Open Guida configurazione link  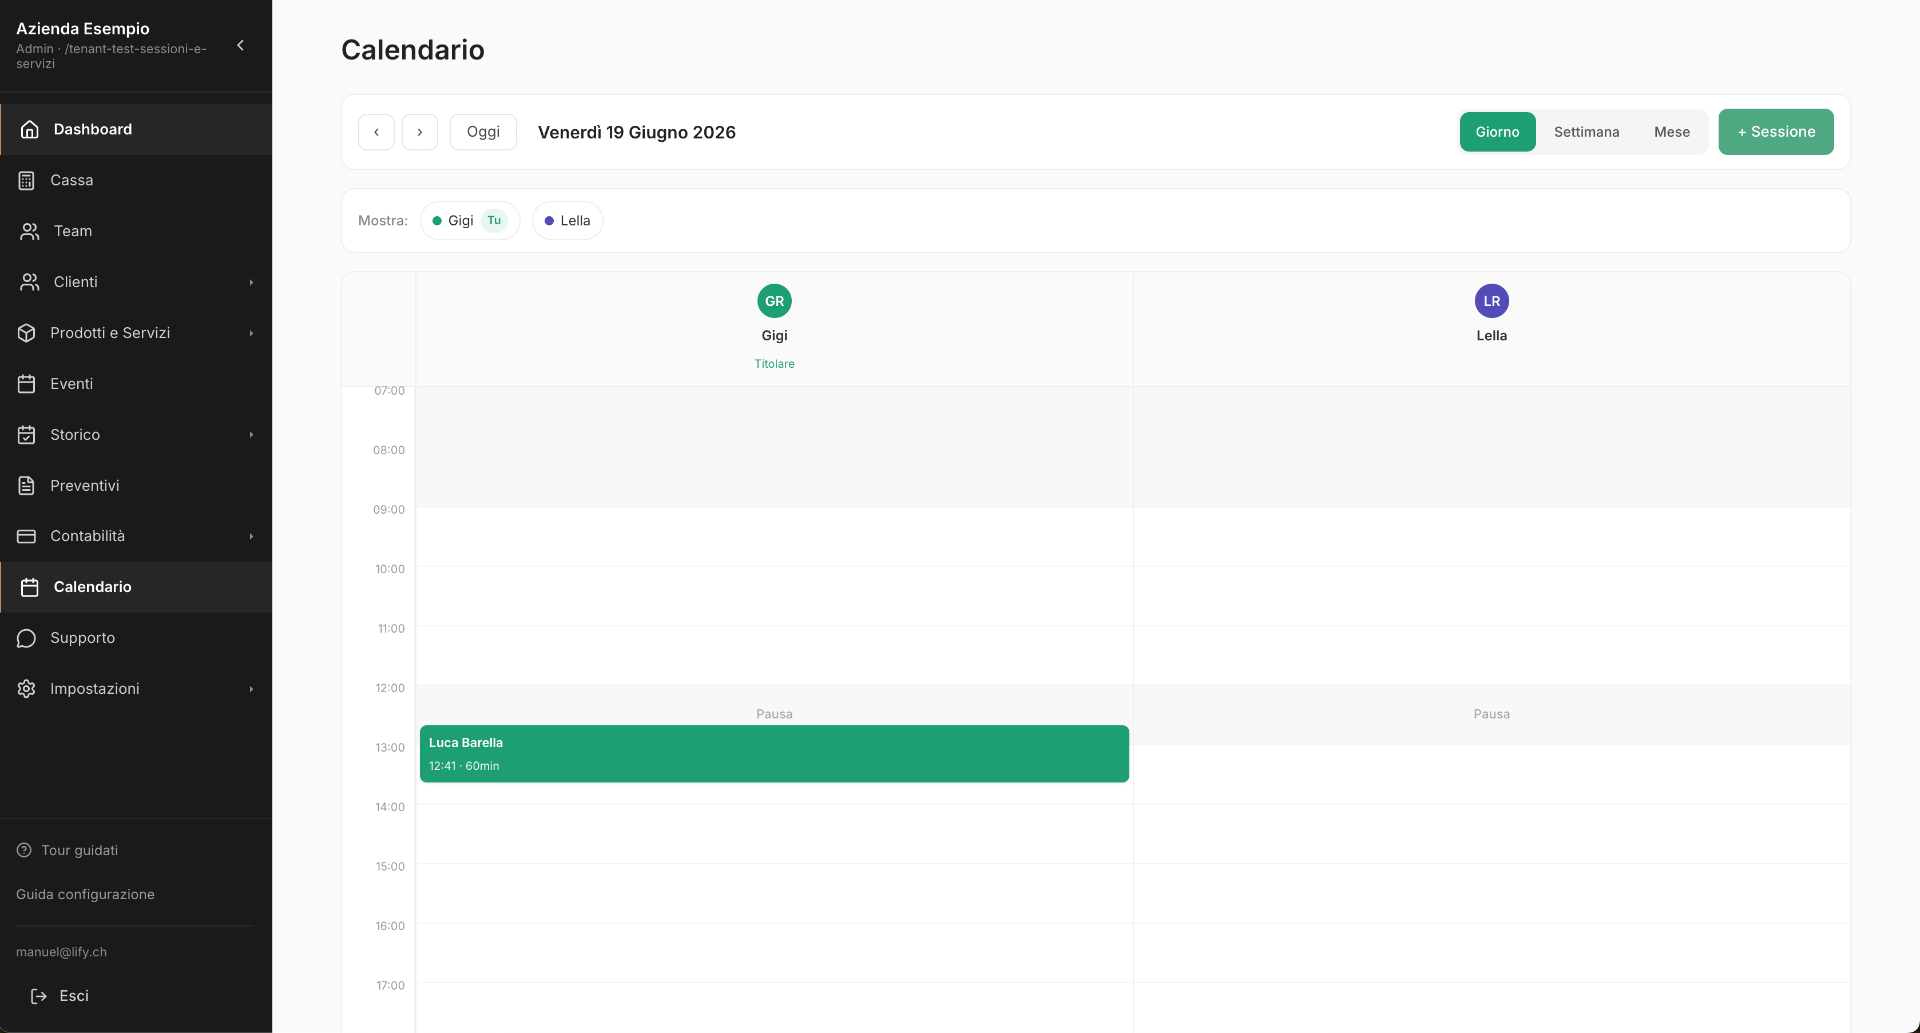[x=85, y=894]
